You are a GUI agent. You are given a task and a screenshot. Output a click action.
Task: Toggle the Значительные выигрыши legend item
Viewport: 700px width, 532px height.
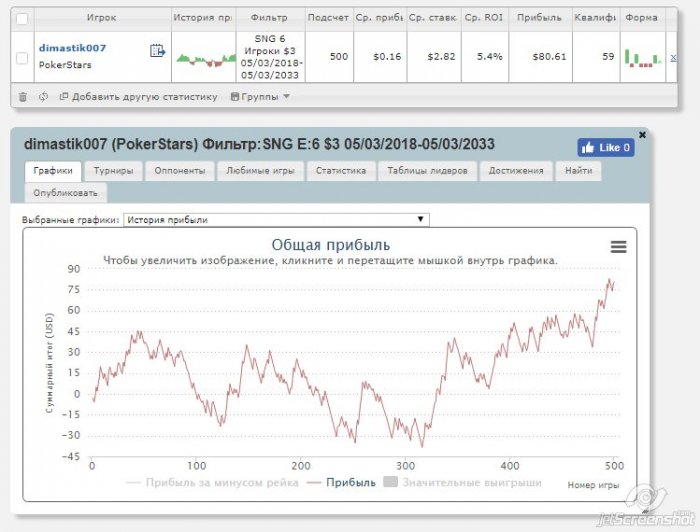[x=462, y=482]
